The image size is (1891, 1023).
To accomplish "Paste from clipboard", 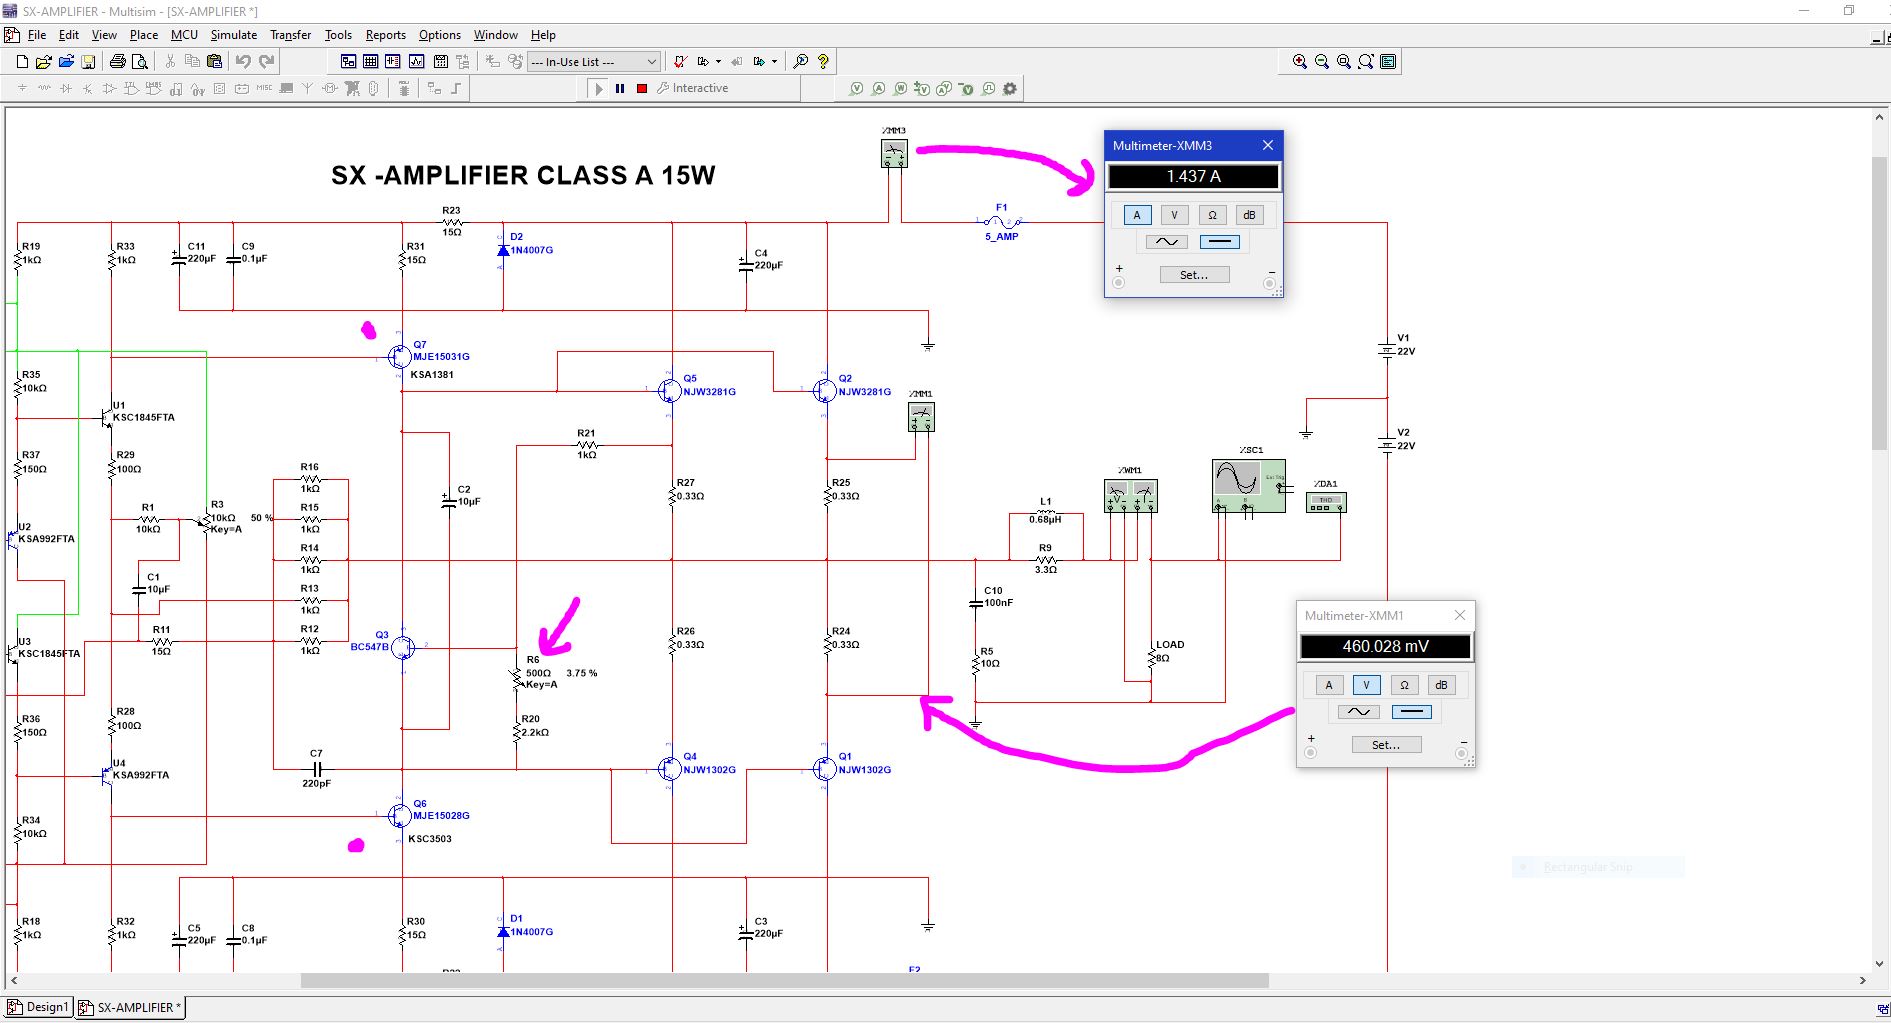I will pos(214,62).
